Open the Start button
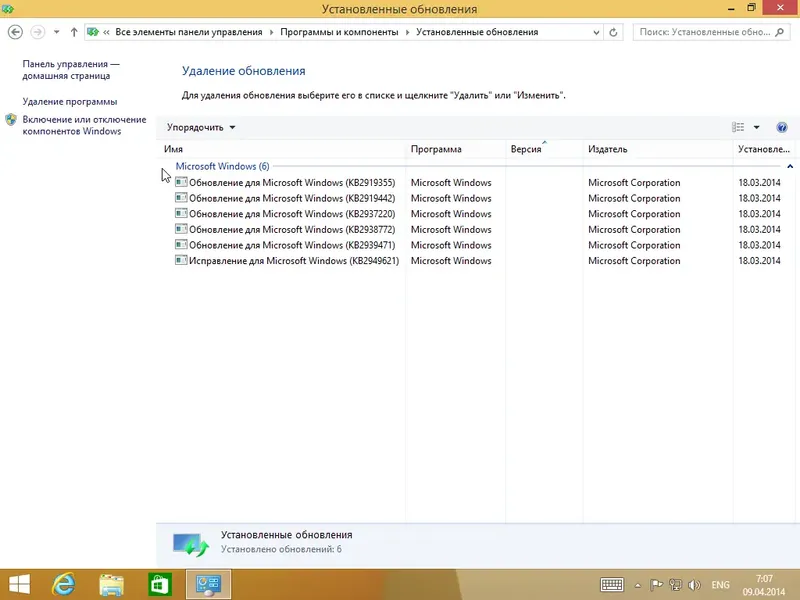 click(19, 585)
